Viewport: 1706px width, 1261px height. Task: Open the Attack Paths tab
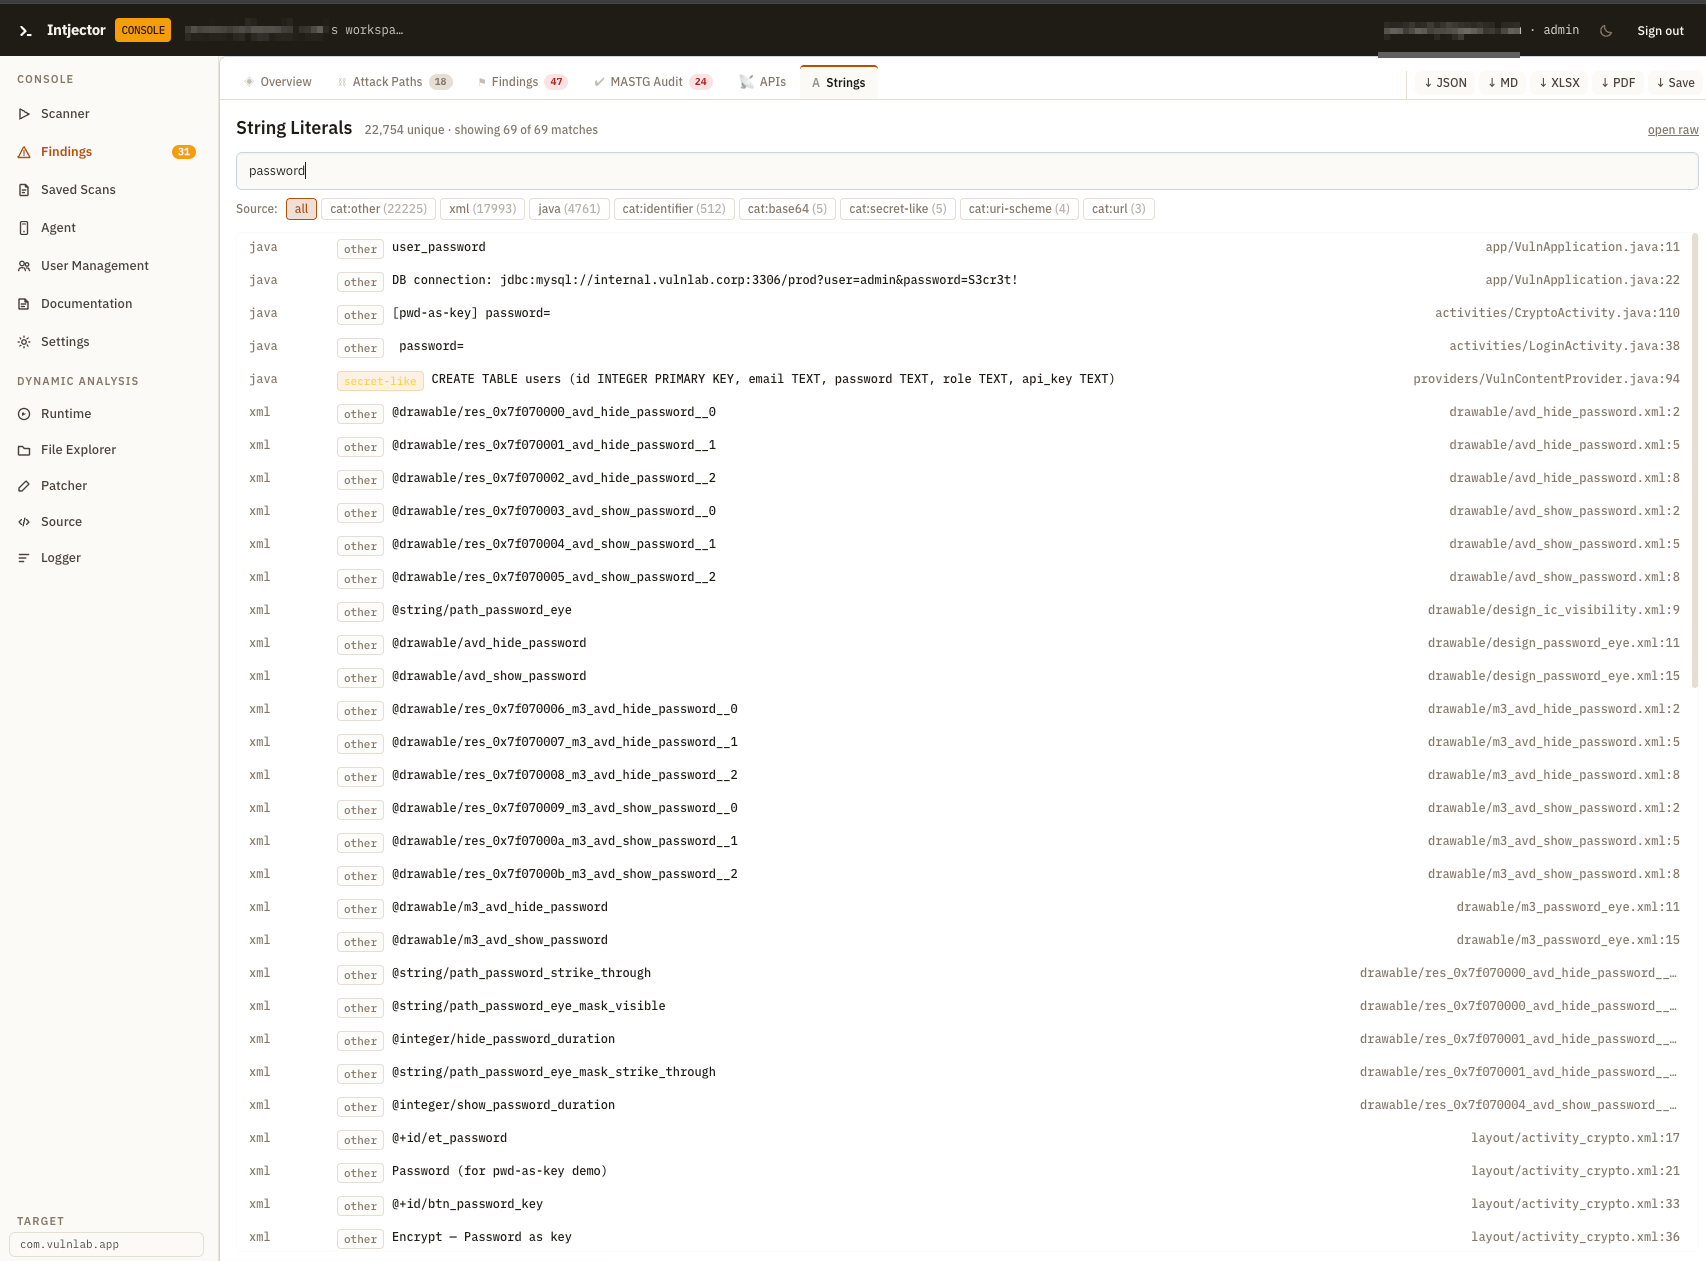point(395,82)
